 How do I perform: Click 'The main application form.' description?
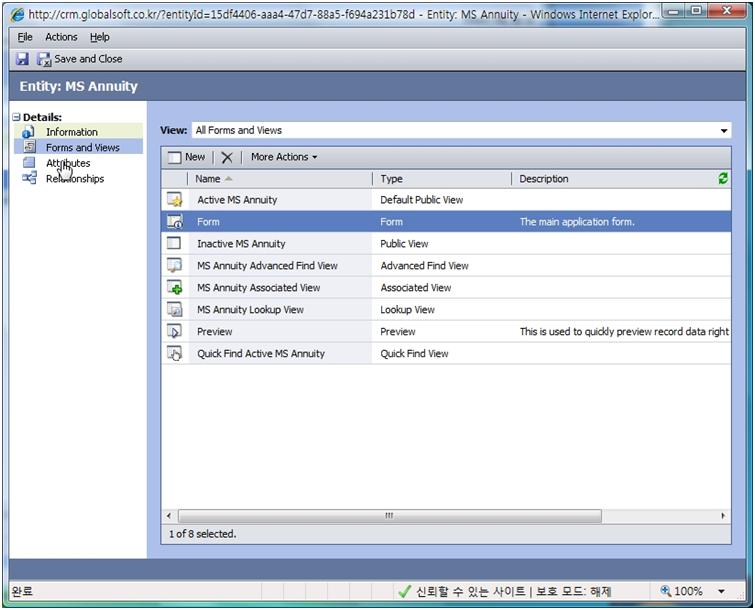(577, 222)
